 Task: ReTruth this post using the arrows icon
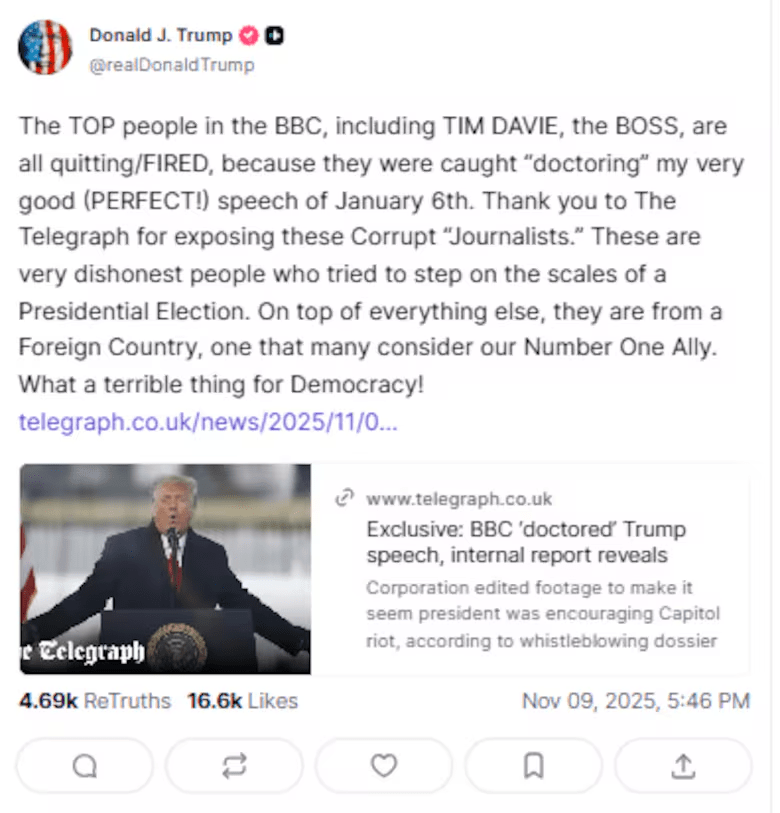[x=234, y=766]
